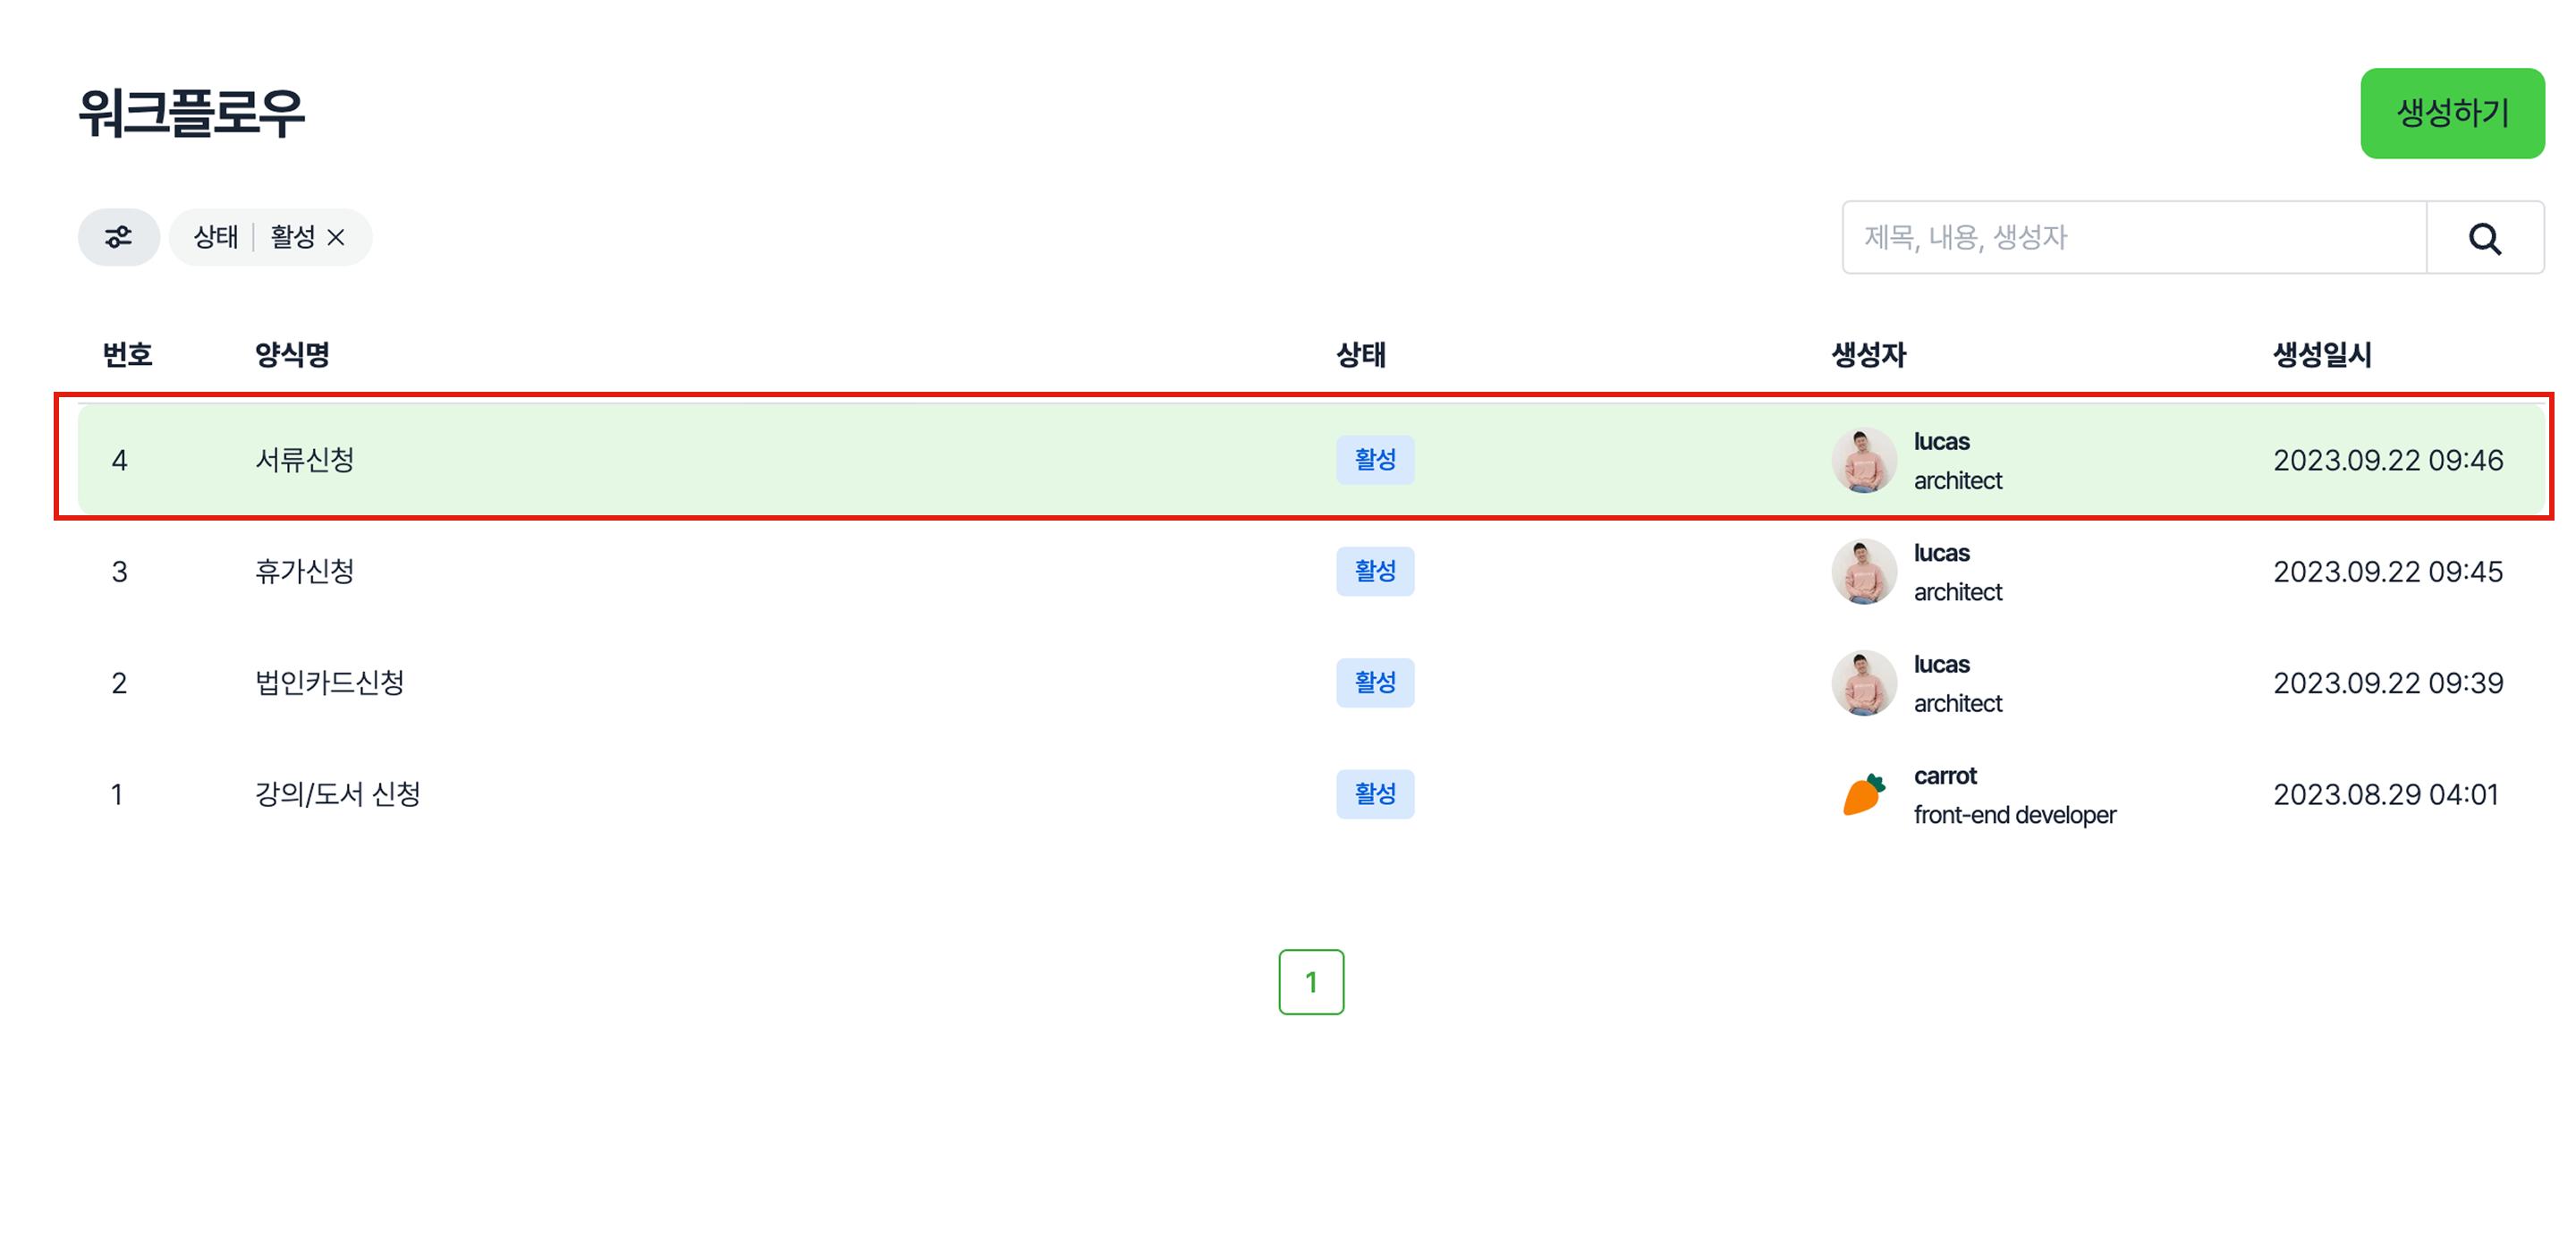This screenshot has height=1238, width=2576.
Task: Click the filter settings sliders icon
Action: pos(118,237)
